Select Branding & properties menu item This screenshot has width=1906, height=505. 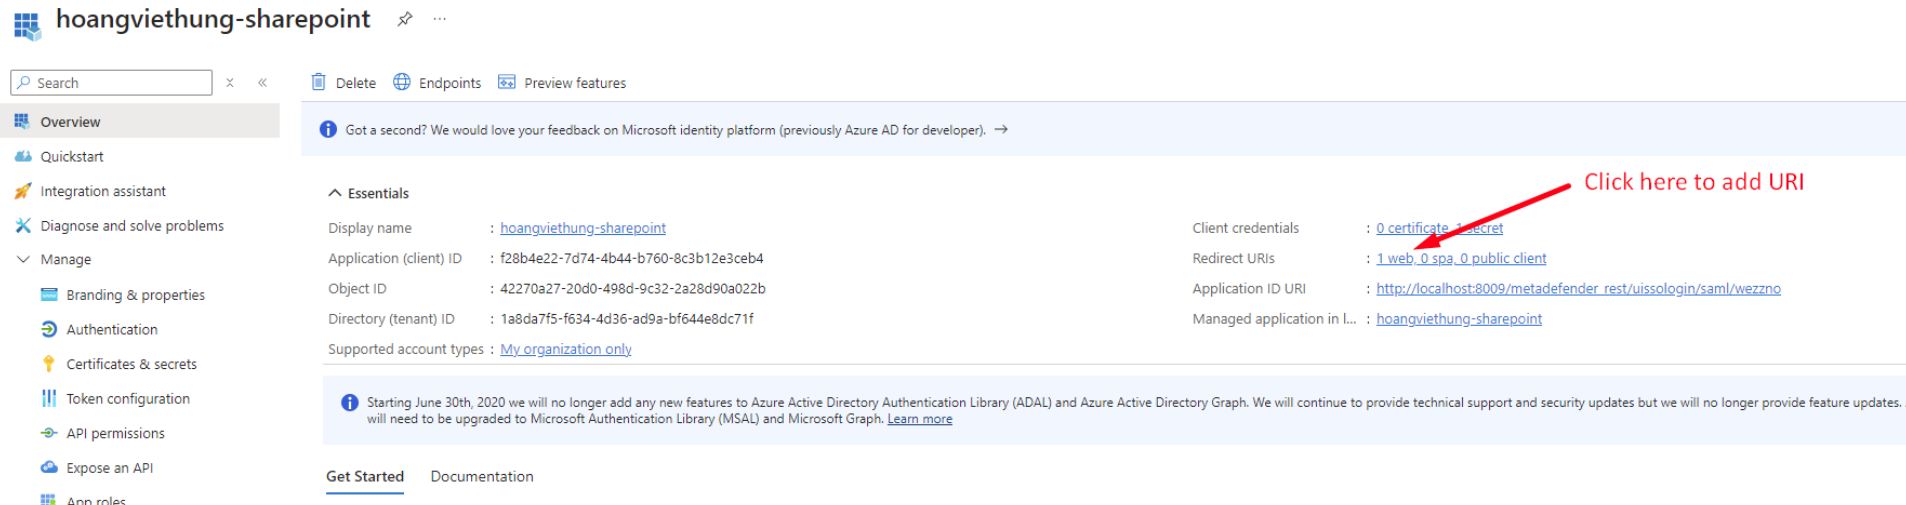pos(136,295)
